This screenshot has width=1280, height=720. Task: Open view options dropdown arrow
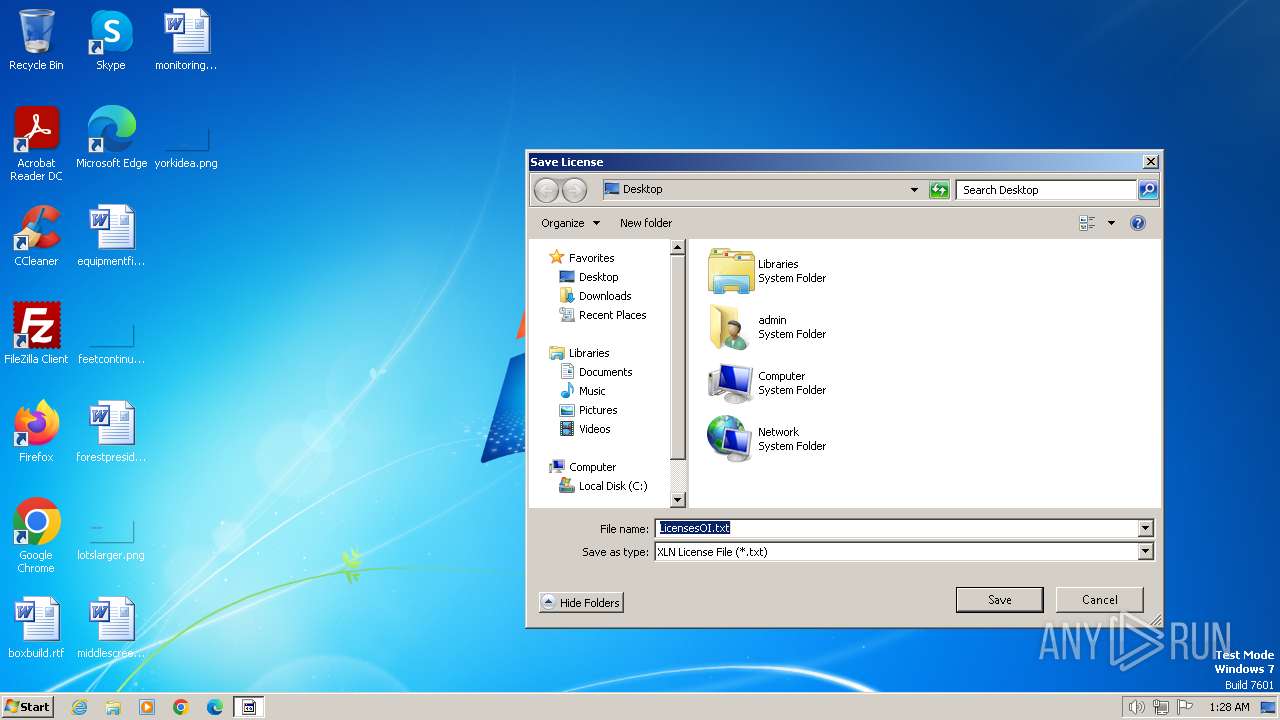click(1111, 223)
